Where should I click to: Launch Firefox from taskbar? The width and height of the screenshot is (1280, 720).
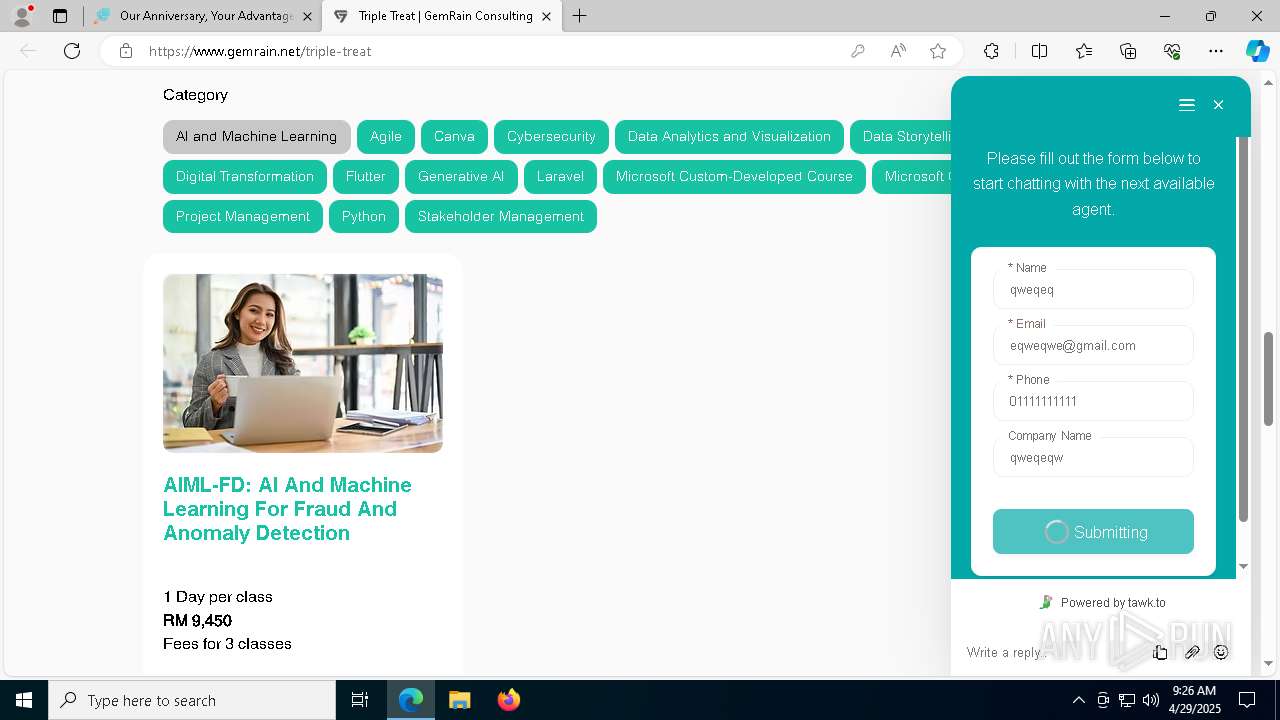tap(509, 700)
